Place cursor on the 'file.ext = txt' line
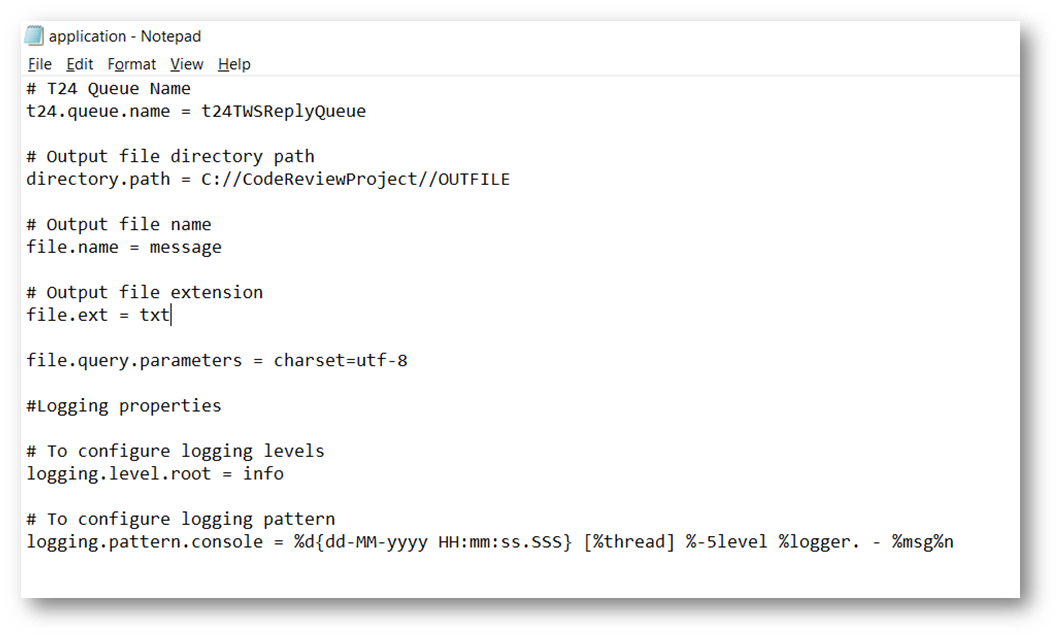The height and width of the screenshot is (640, 1062). (x=98, y=315)
